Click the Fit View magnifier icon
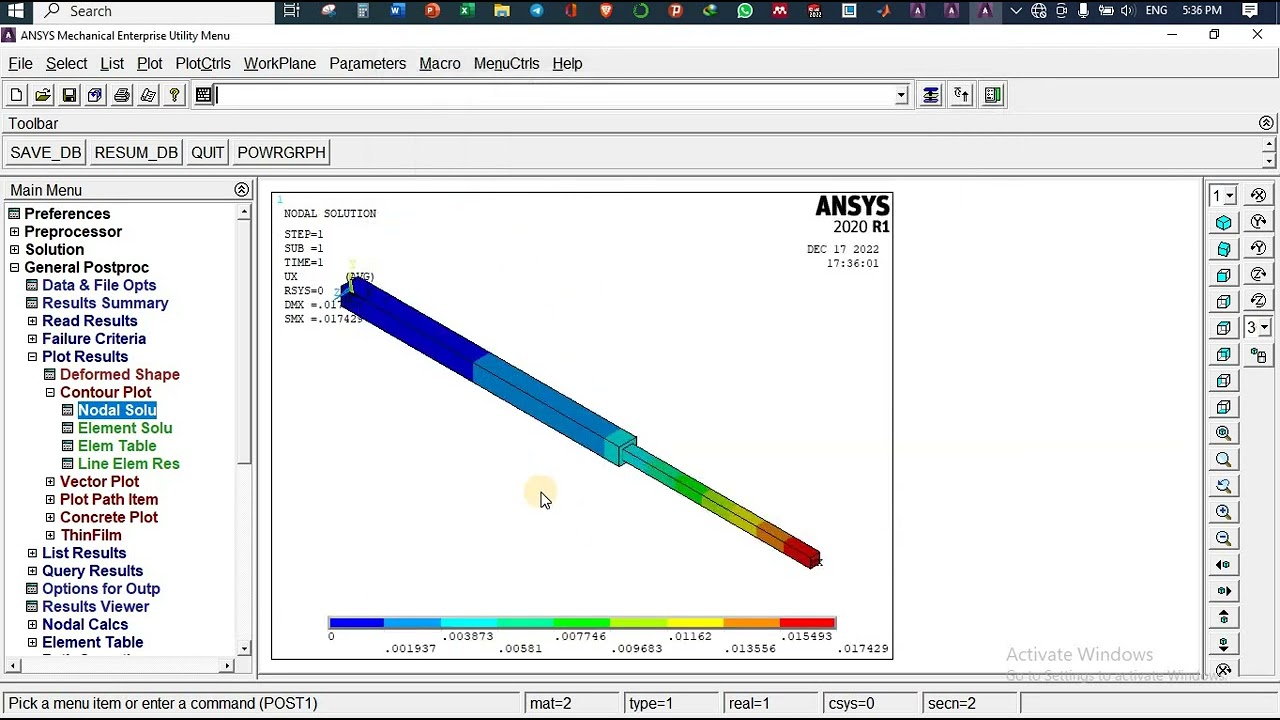1280x720 pixels. point(1223,433)
